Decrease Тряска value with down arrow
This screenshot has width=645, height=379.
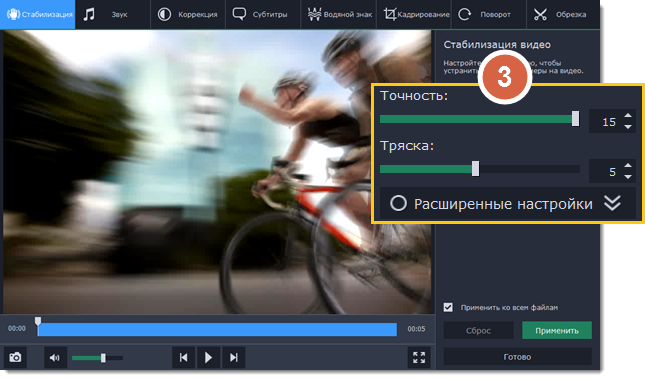coord(628,177)
